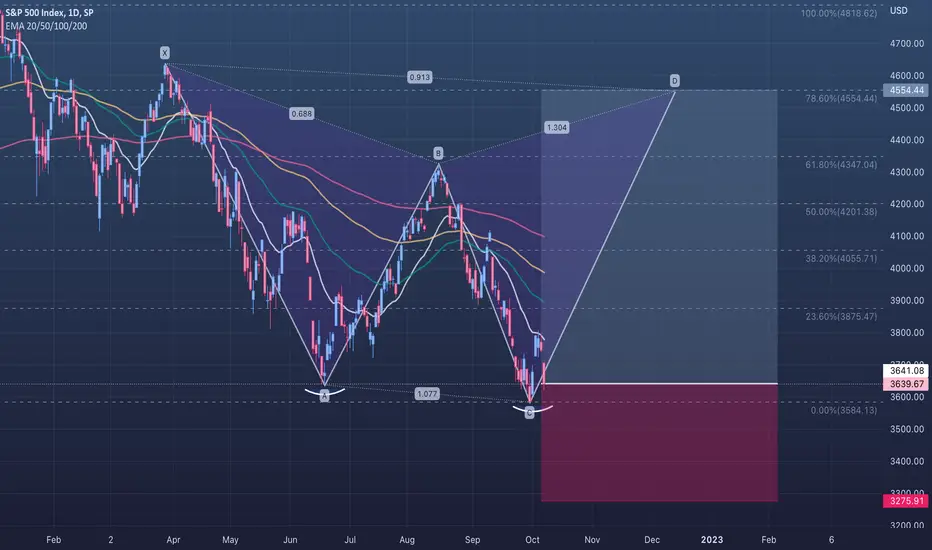Click the 0.913 ratio label
The image size is (932, 550).
click(x=420, y=77)
